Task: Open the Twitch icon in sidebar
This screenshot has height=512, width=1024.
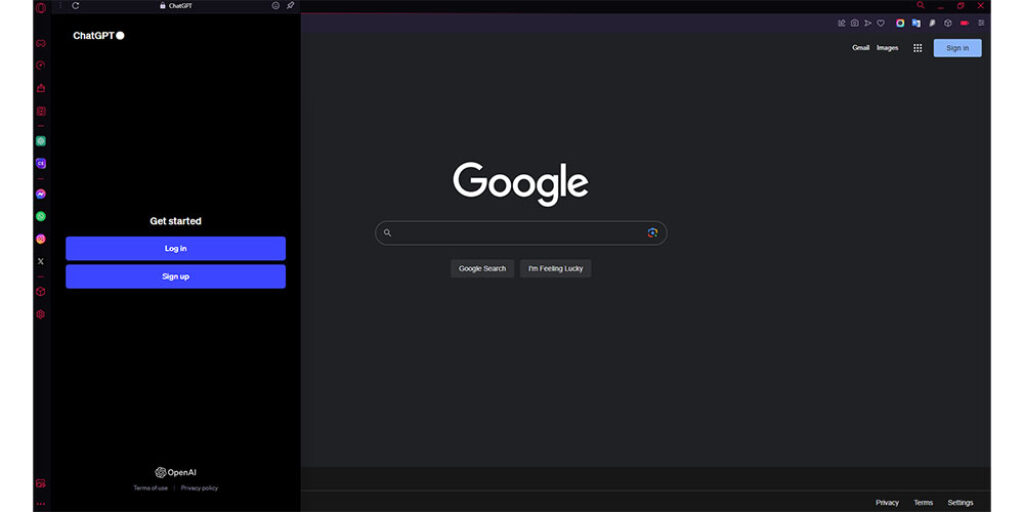Action: tap(40, 88)
